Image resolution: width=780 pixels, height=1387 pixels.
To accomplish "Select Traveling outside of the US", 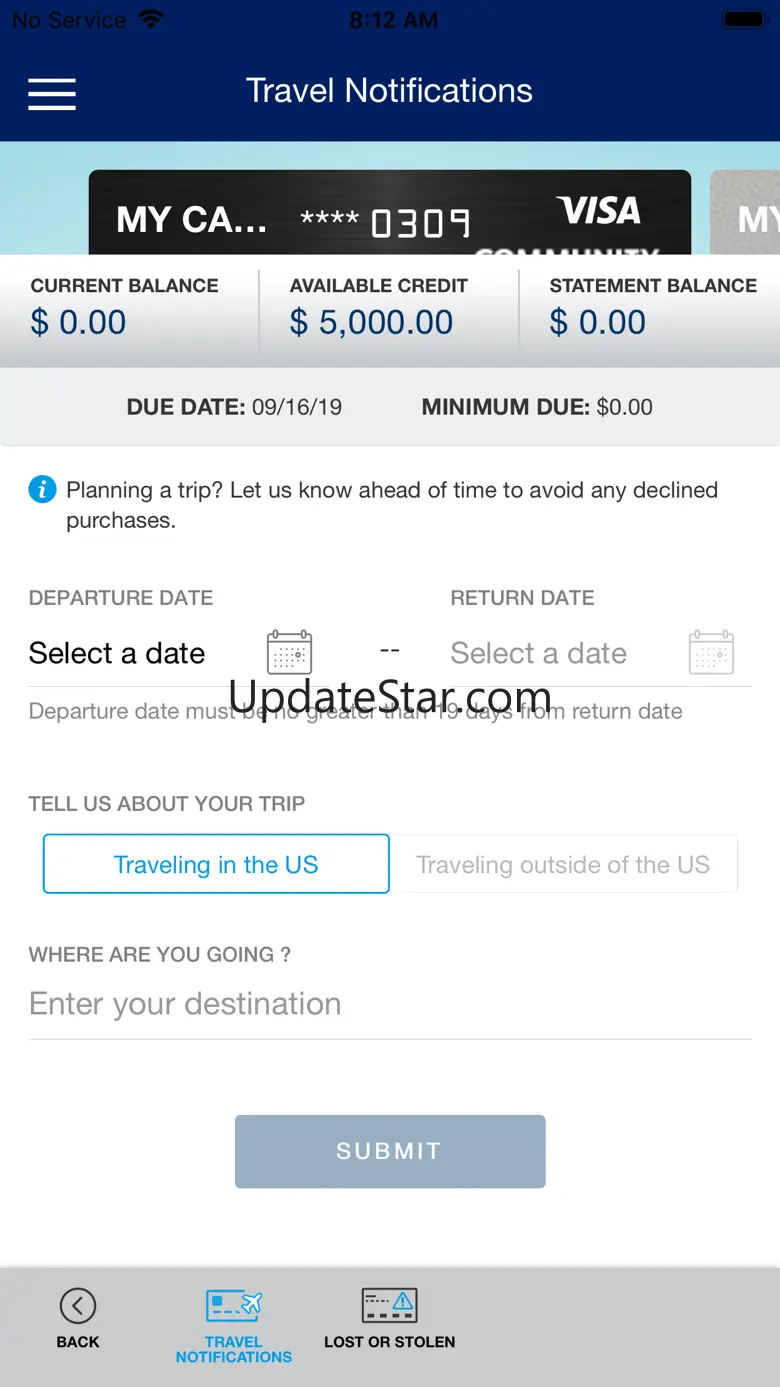I will 563,864.
